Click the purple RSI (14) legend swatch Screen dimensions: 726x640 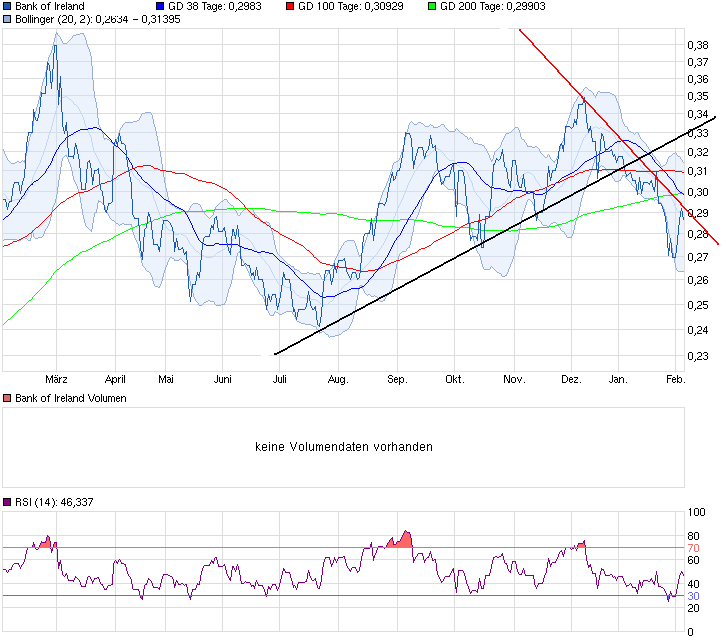[7, 502]
